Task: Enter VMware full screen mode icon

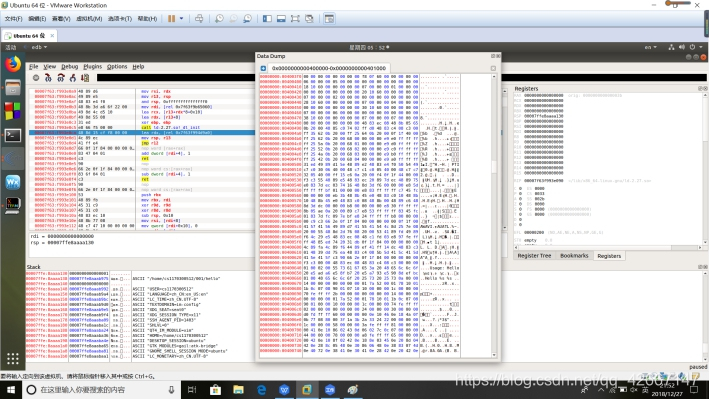Action: point(295,19)
